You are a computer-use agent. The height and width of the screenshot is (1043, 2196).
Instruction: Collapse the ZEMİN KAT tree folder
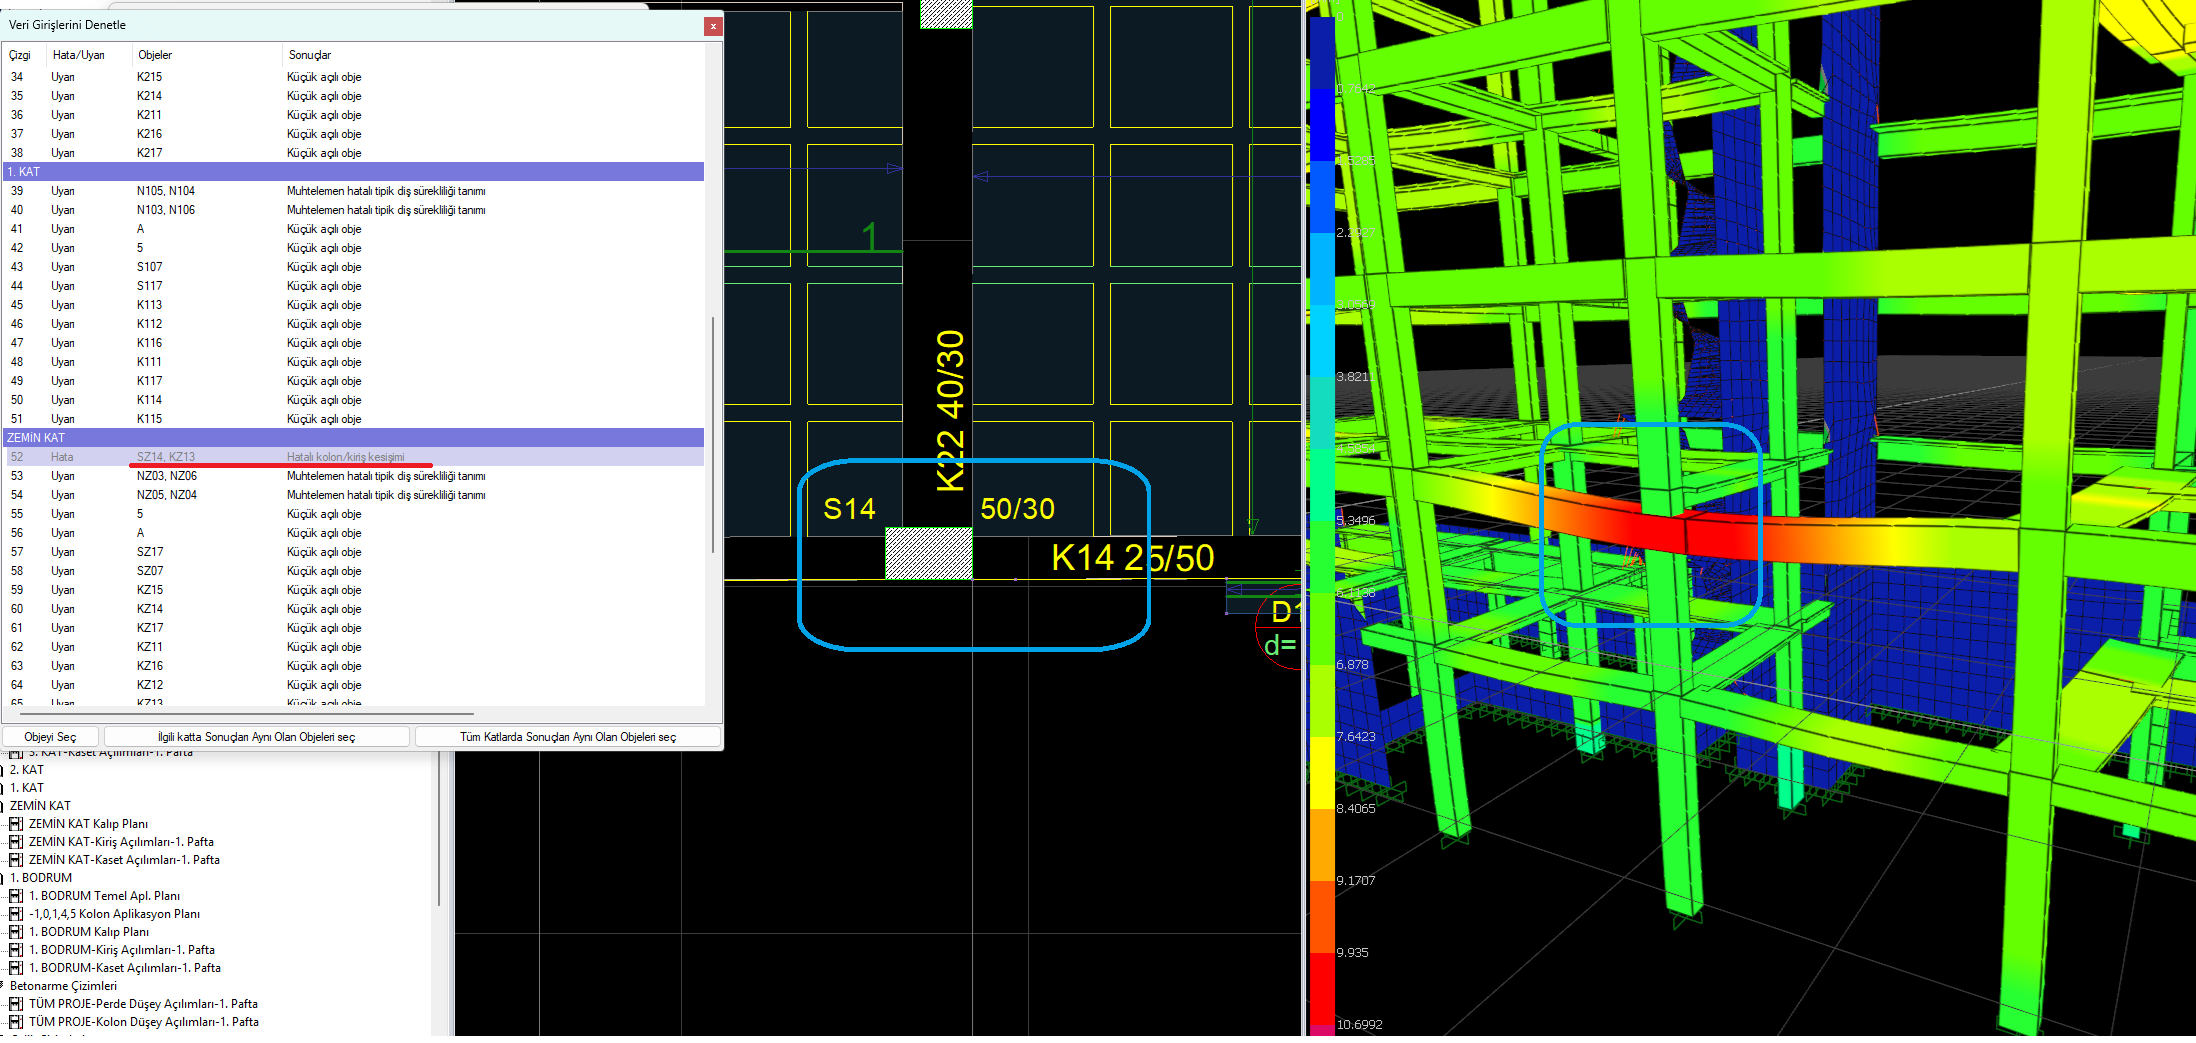point(2,806)
